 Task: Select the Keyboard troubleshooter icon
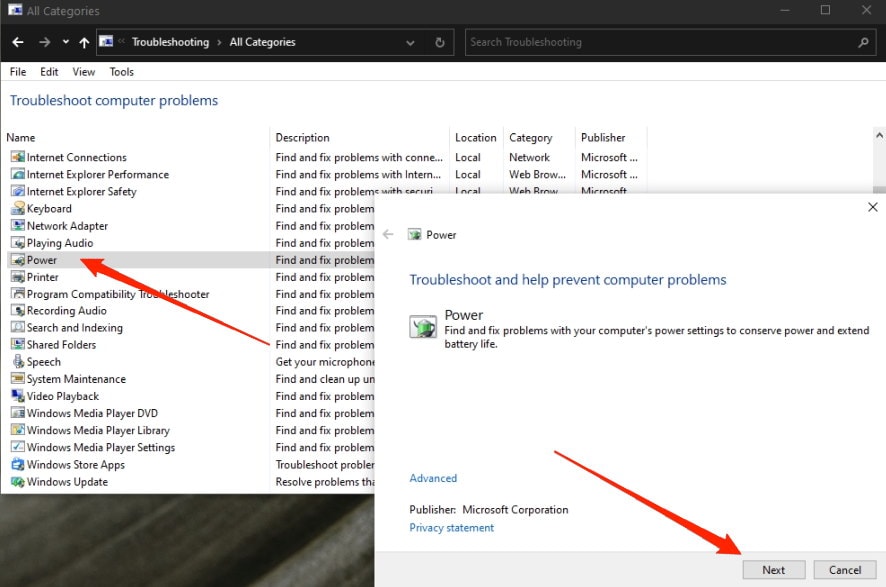[x=18, y=208]
